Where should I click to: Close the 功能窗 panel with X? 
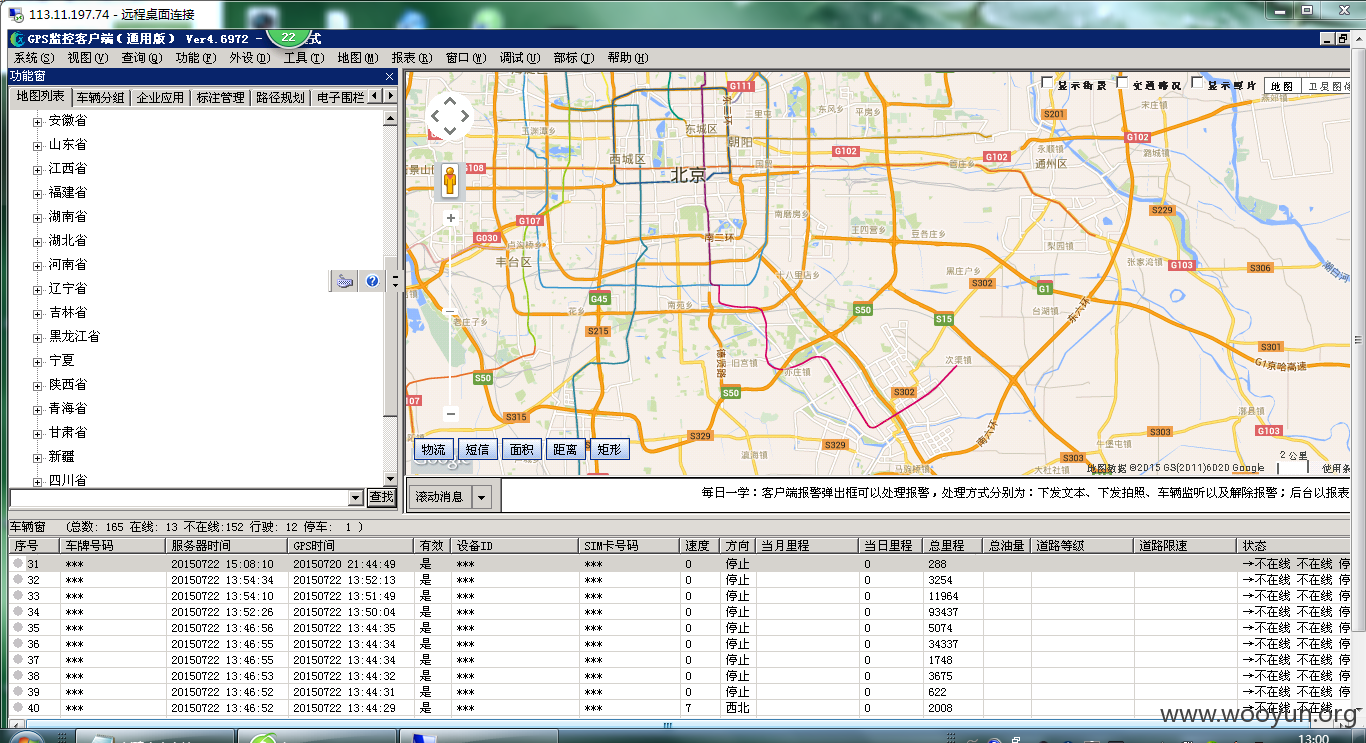pyautogui.click(x=389, y=77)
